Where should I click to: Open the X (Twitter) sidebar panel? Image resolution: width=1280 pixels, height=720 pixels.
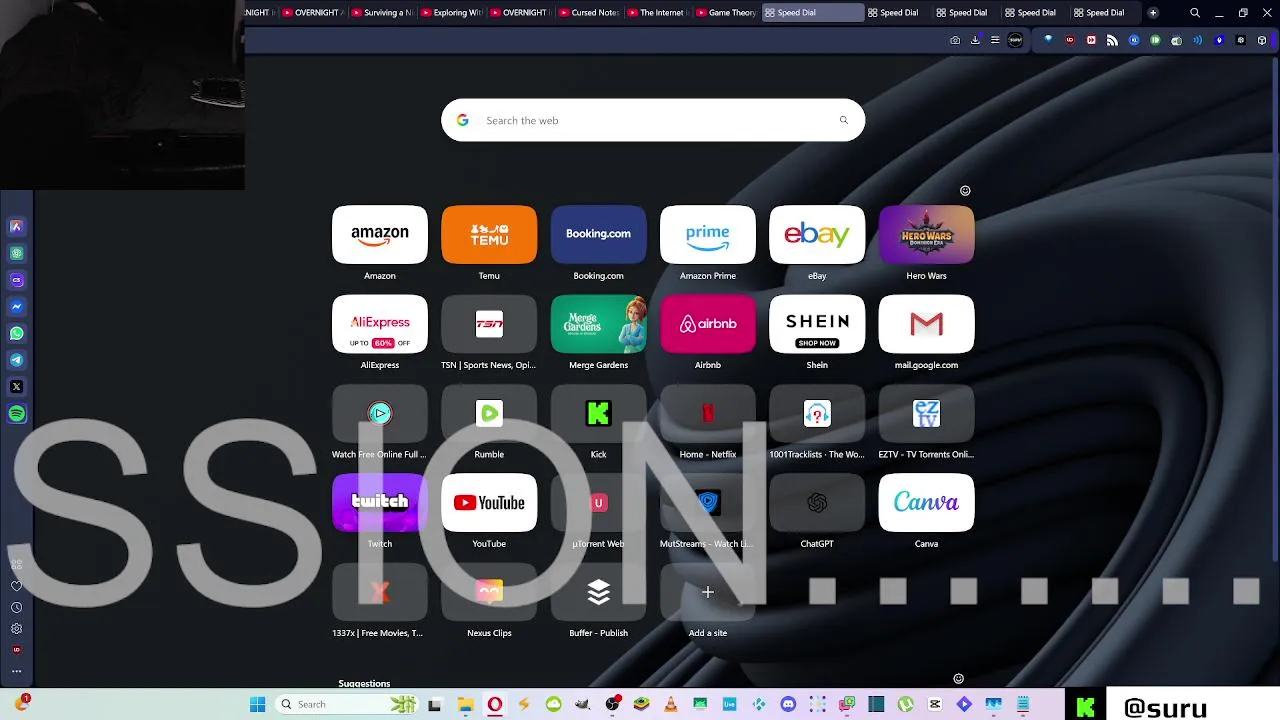pyautogui.click(x=16, y=386)
